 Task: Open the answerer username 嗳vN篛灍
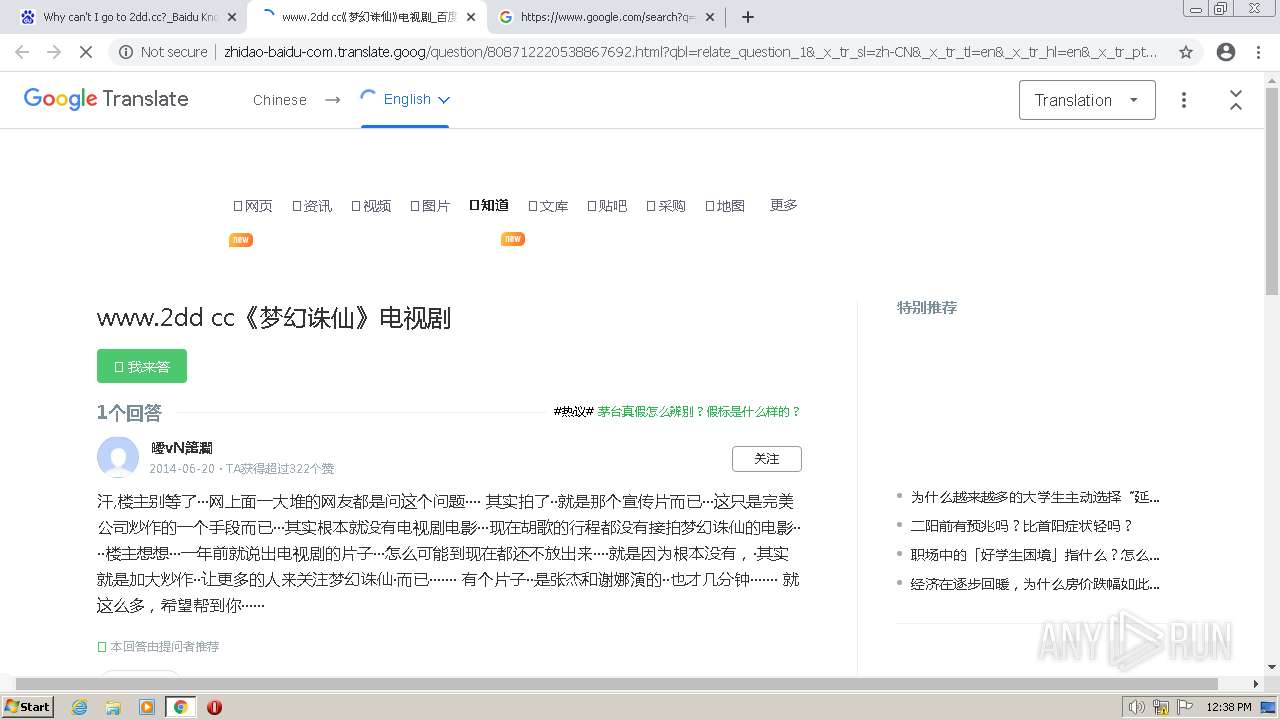point(182,448)
